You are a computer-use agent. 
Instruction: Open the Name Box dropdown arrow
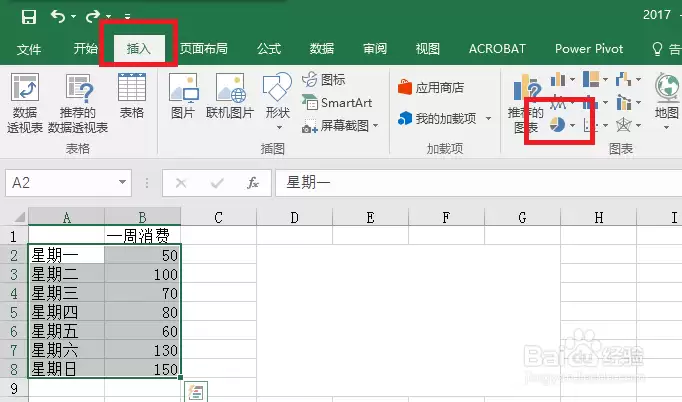123,183
